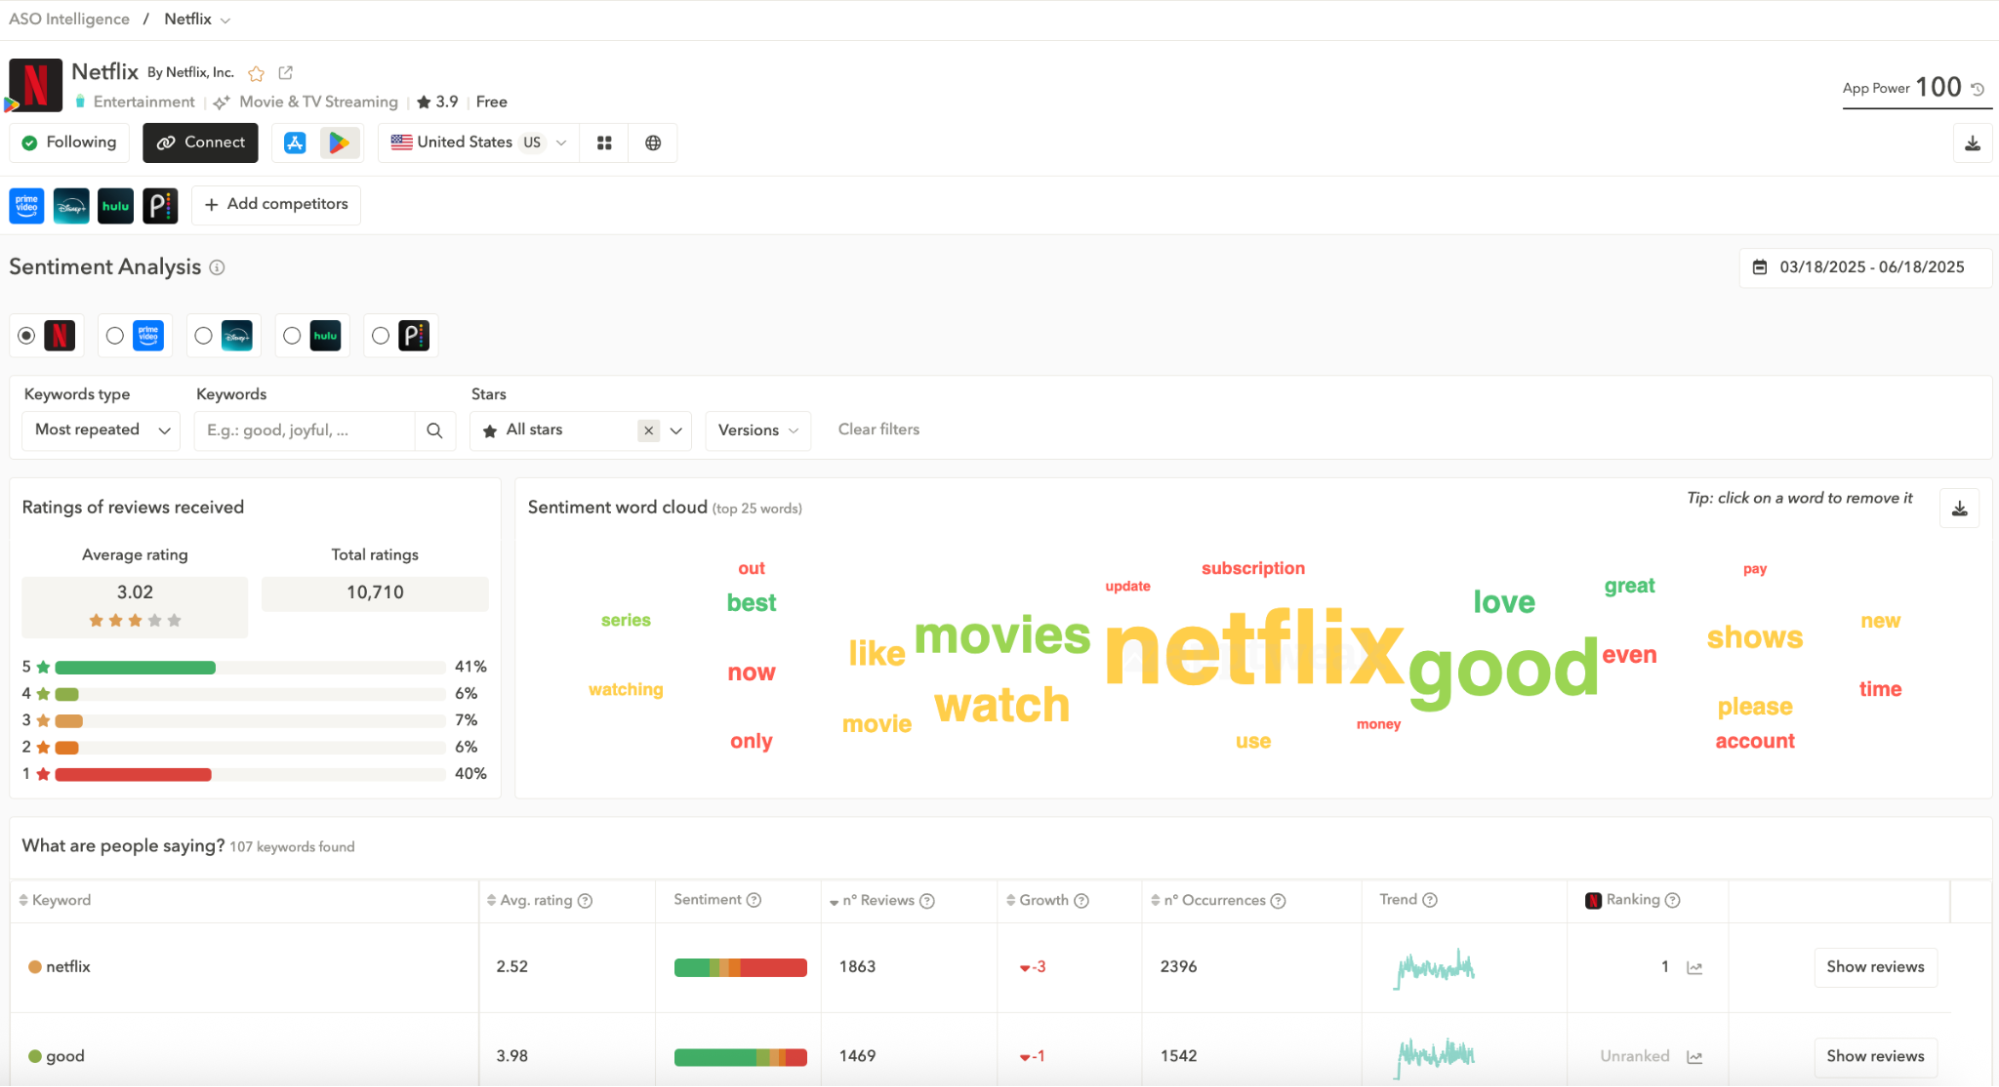Click the 5 star rating bar
Image resolution: width=1999 pixels, height=1087 pixels.
tap(250, 668)
